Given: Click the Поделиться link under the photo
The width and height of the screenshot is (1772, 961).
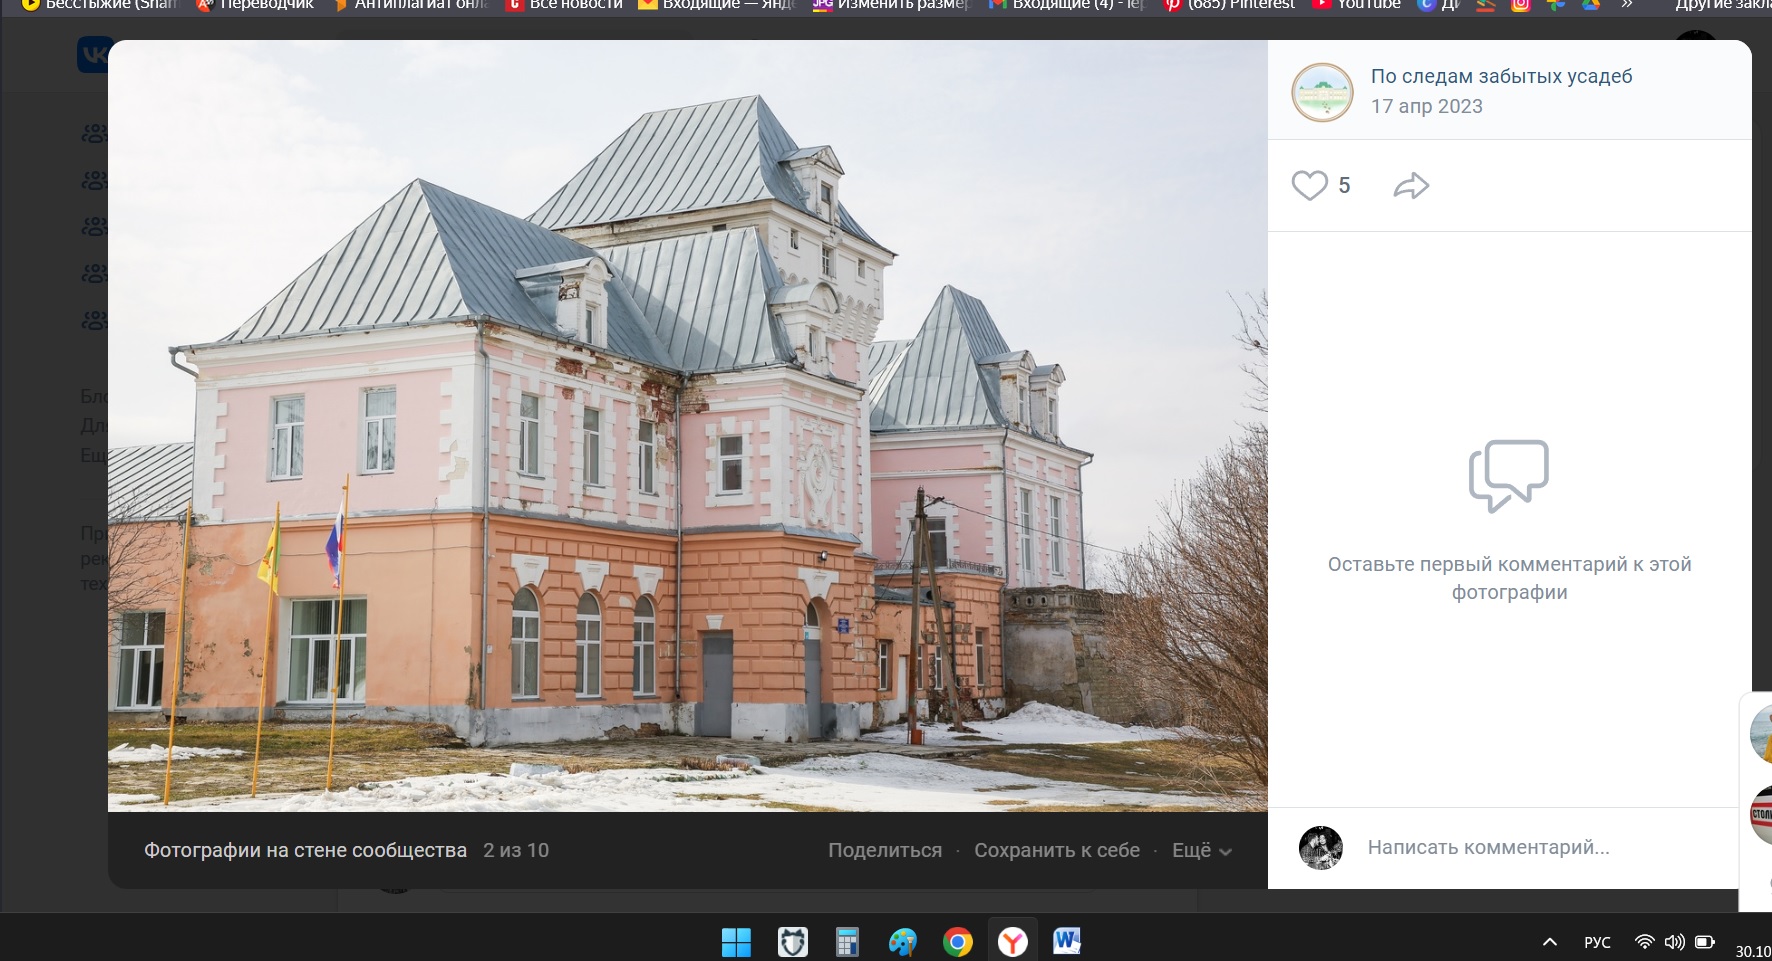Looking at the screenshot, I should 884,850.
